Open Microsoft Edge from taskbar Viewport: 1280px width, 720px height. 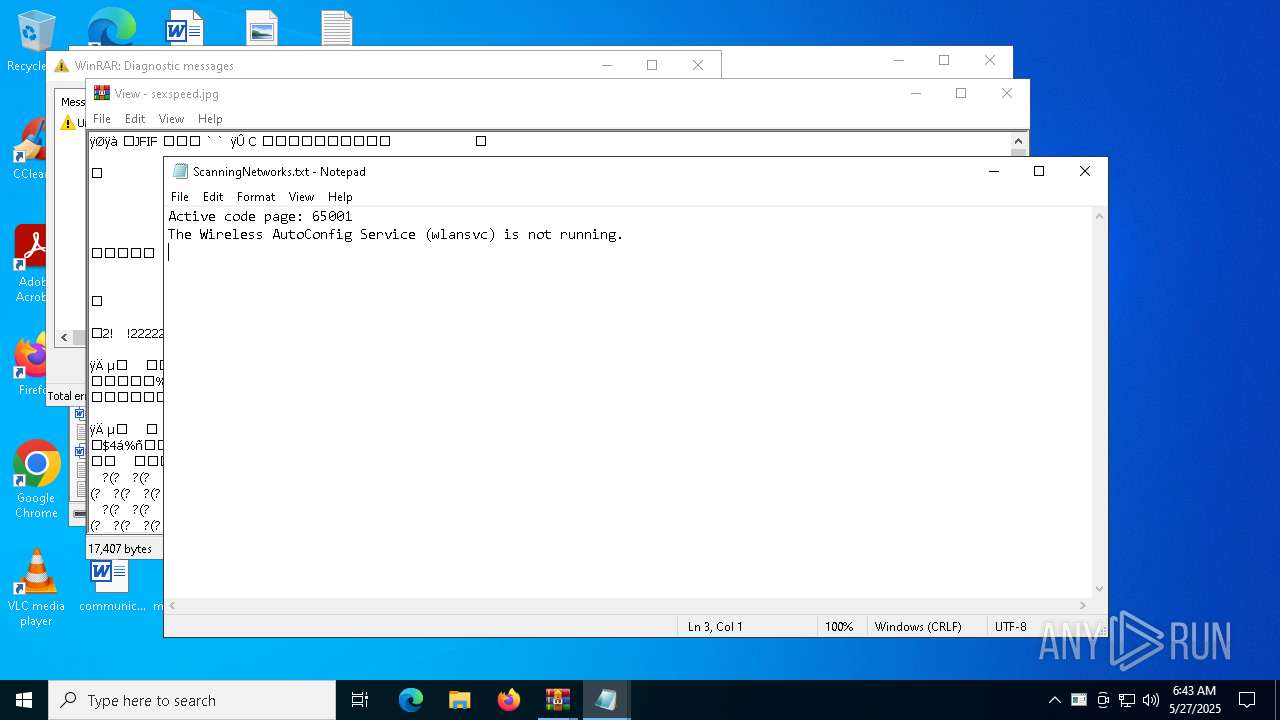click(x=411, y=700)
